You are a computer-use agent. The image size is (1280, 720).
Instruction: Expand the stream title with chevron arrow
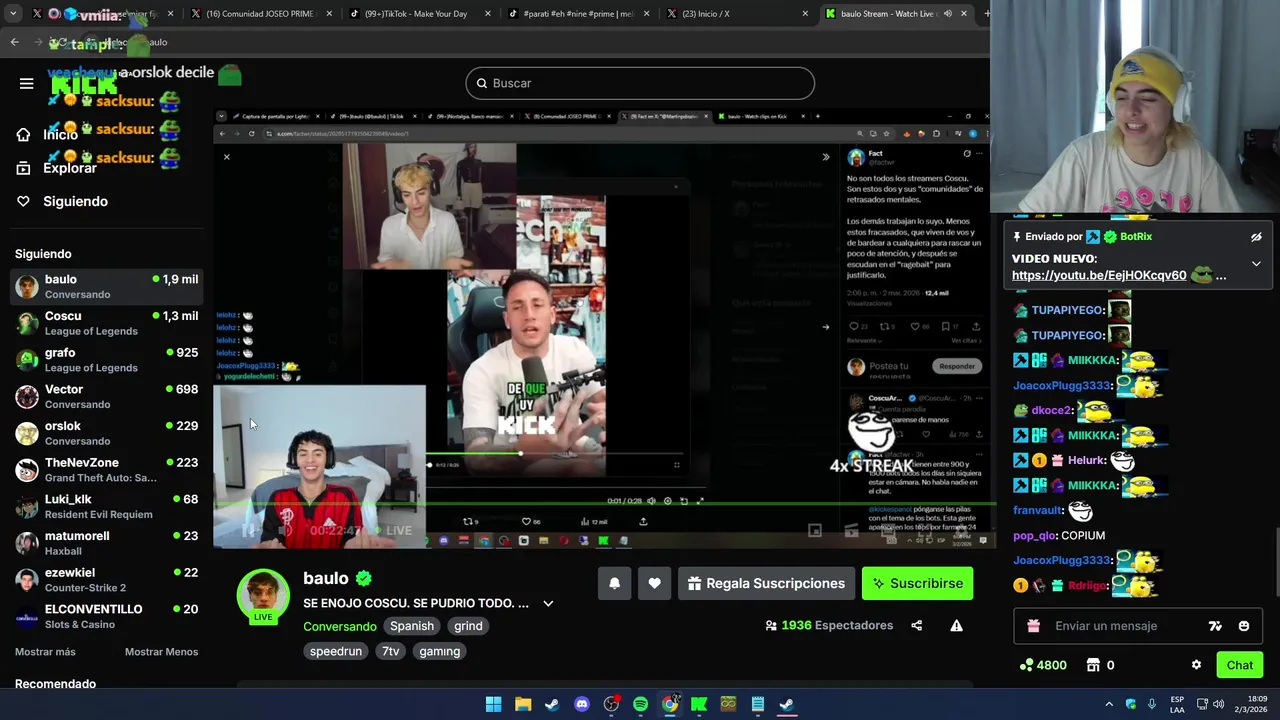(548, 604)
